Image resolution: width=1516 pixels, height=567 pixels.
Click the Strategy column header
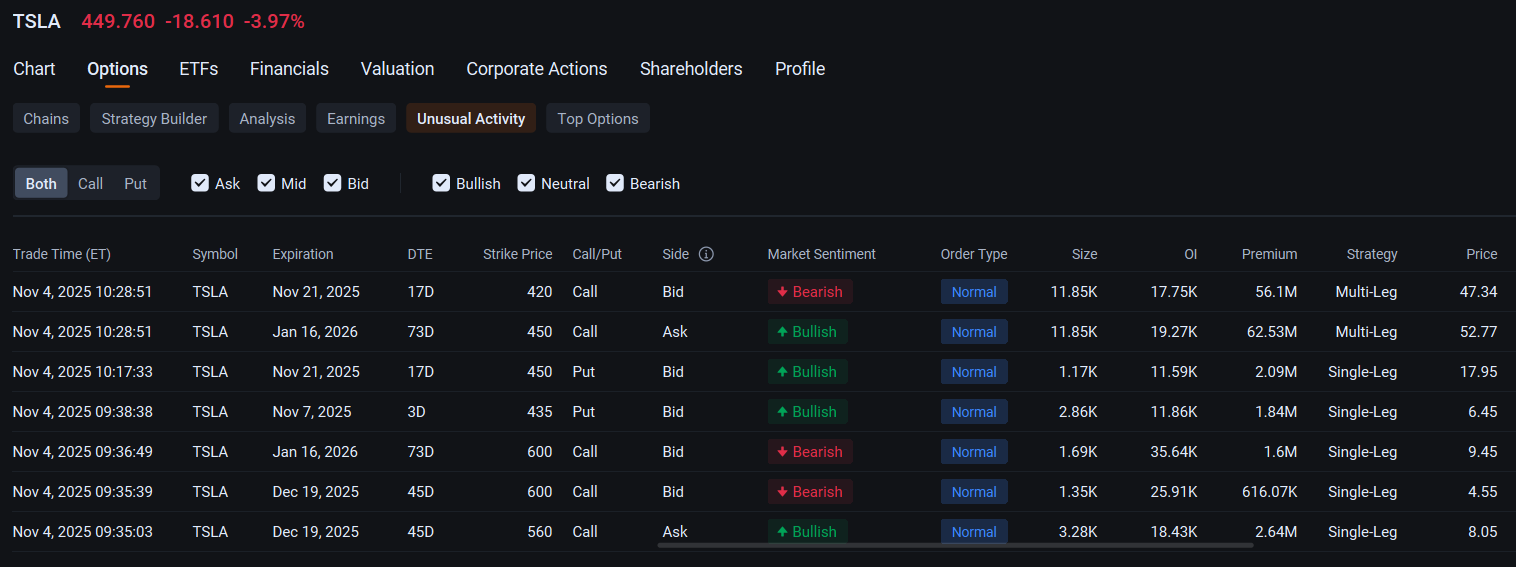click(1372, 254)
